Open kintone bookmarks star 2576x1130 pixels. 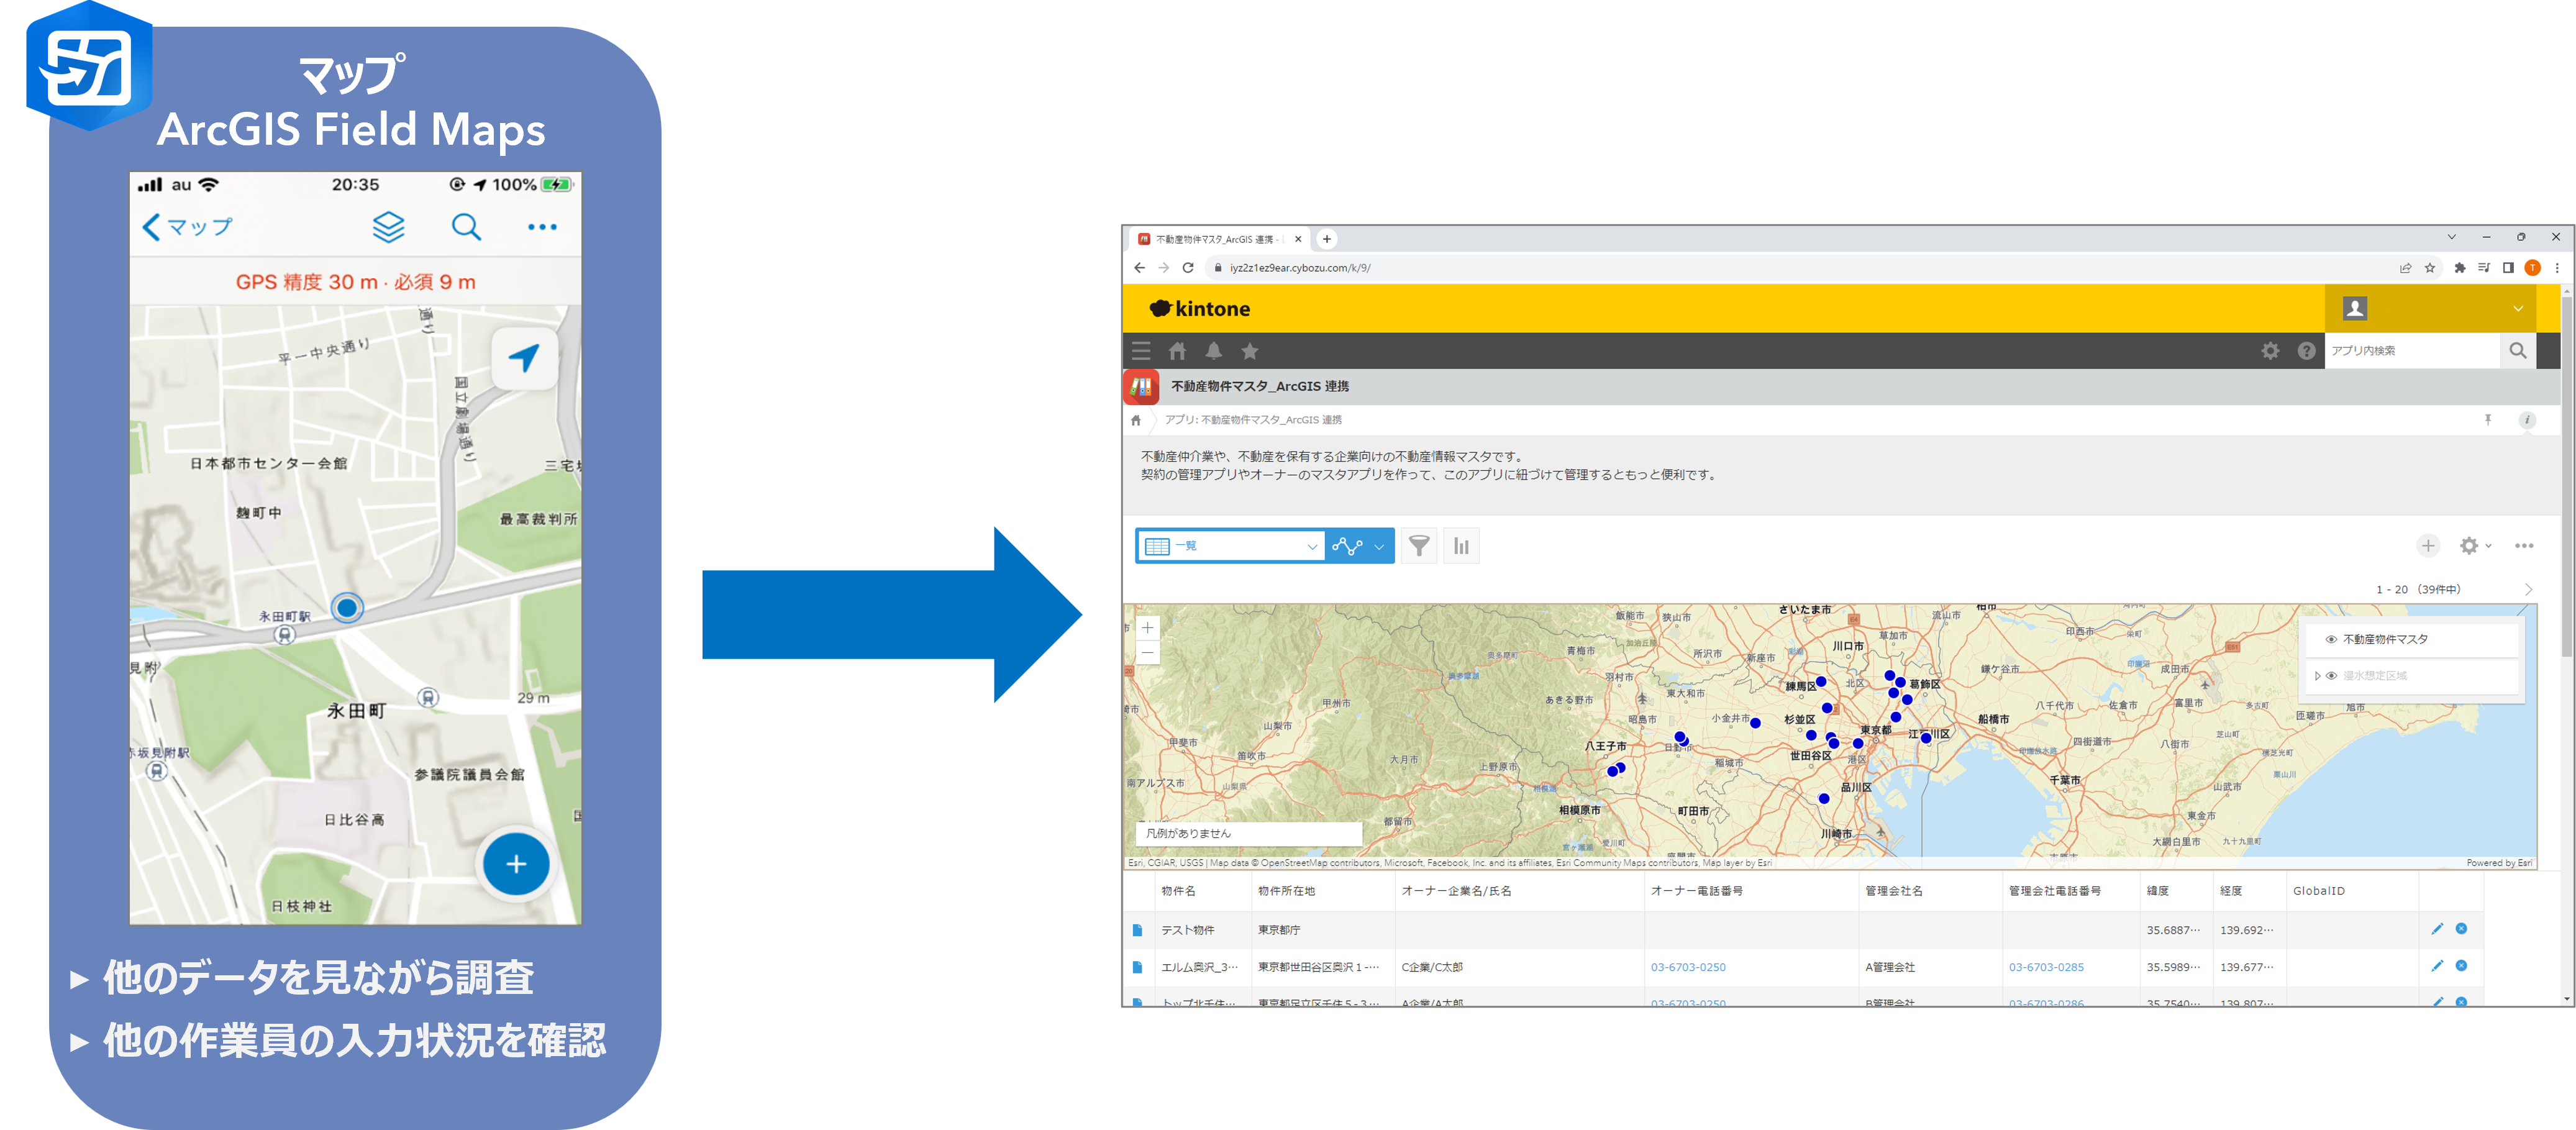click(1250, 351)
